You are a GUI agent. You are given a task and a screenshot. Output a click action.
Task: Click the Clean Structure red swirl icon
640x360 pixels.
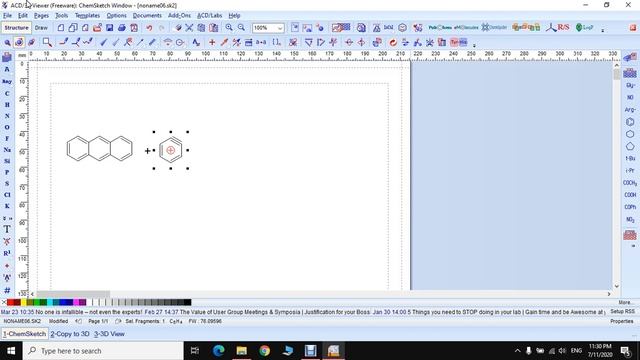393,42
